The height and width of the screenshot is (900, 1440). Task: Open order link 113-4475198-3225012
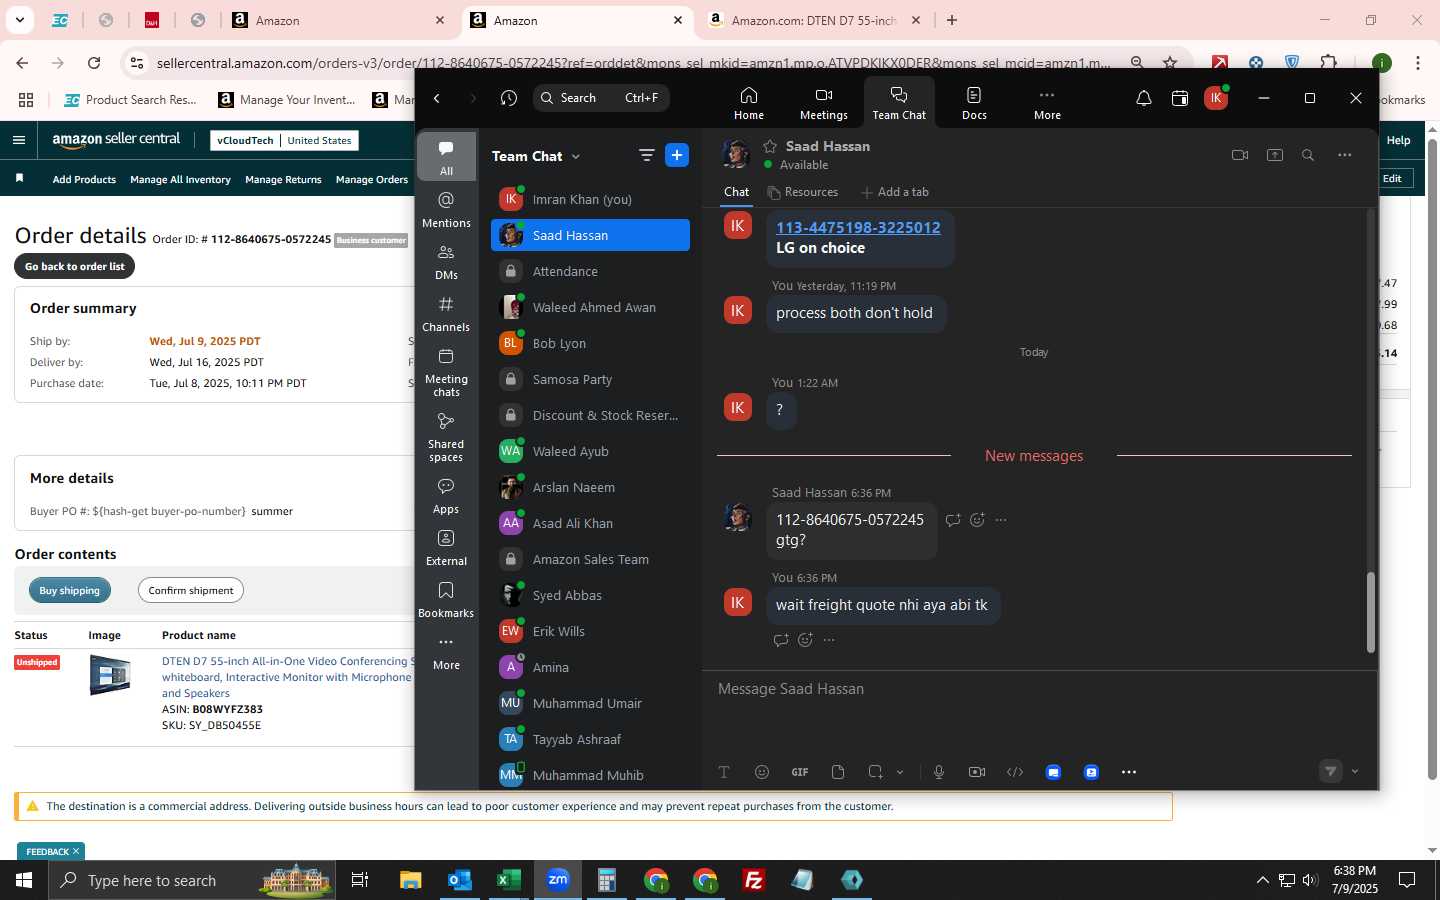tap(858, 227)
